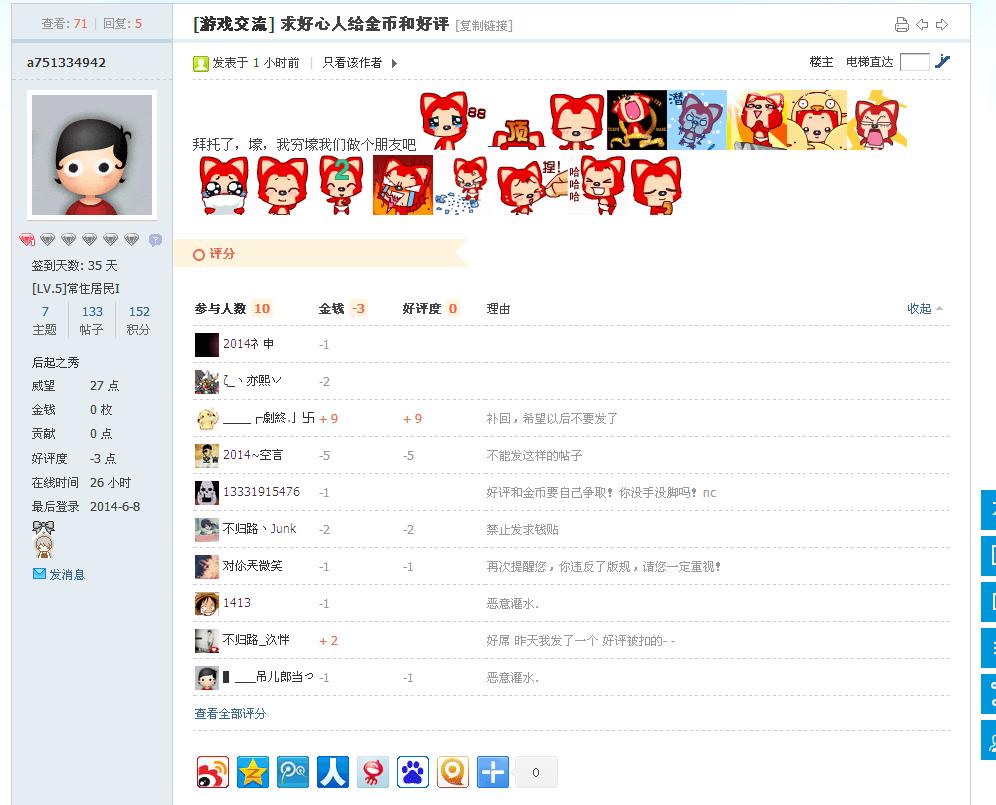This screenshot has width=996, height=805.
Task: Open a751334942's profile avatar
Action: [92, 155]
